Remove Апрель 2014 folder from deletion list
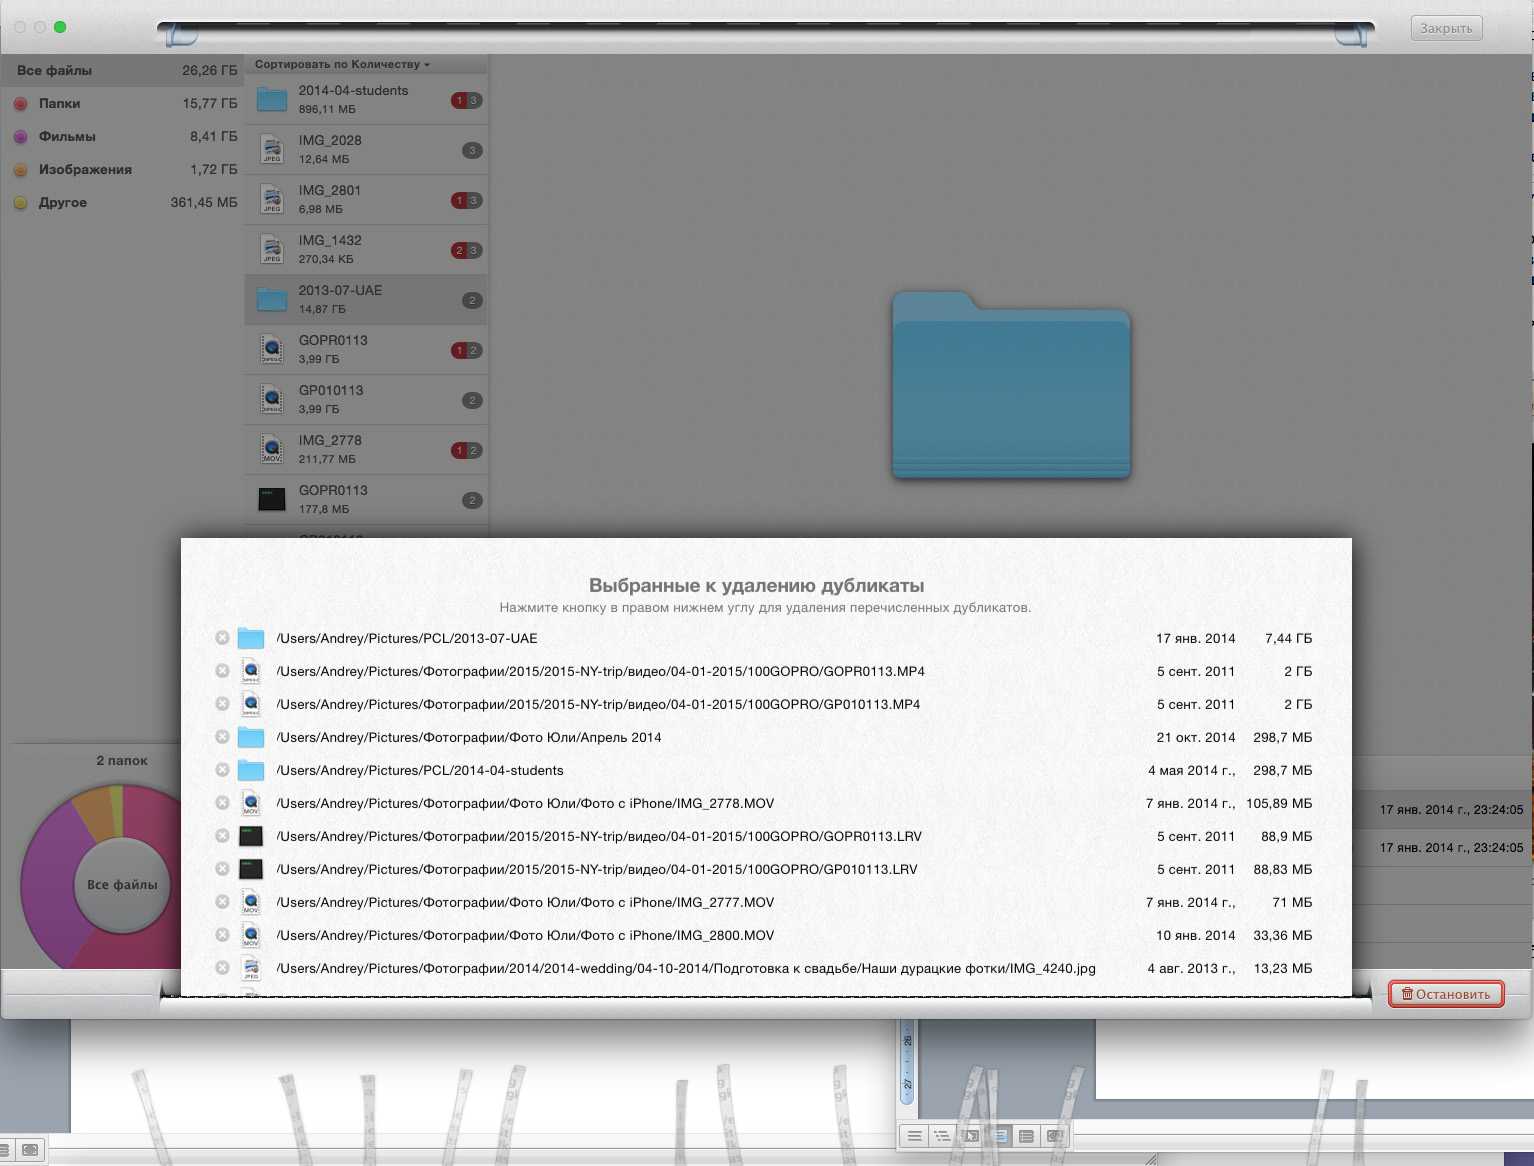 pos(222,737)
